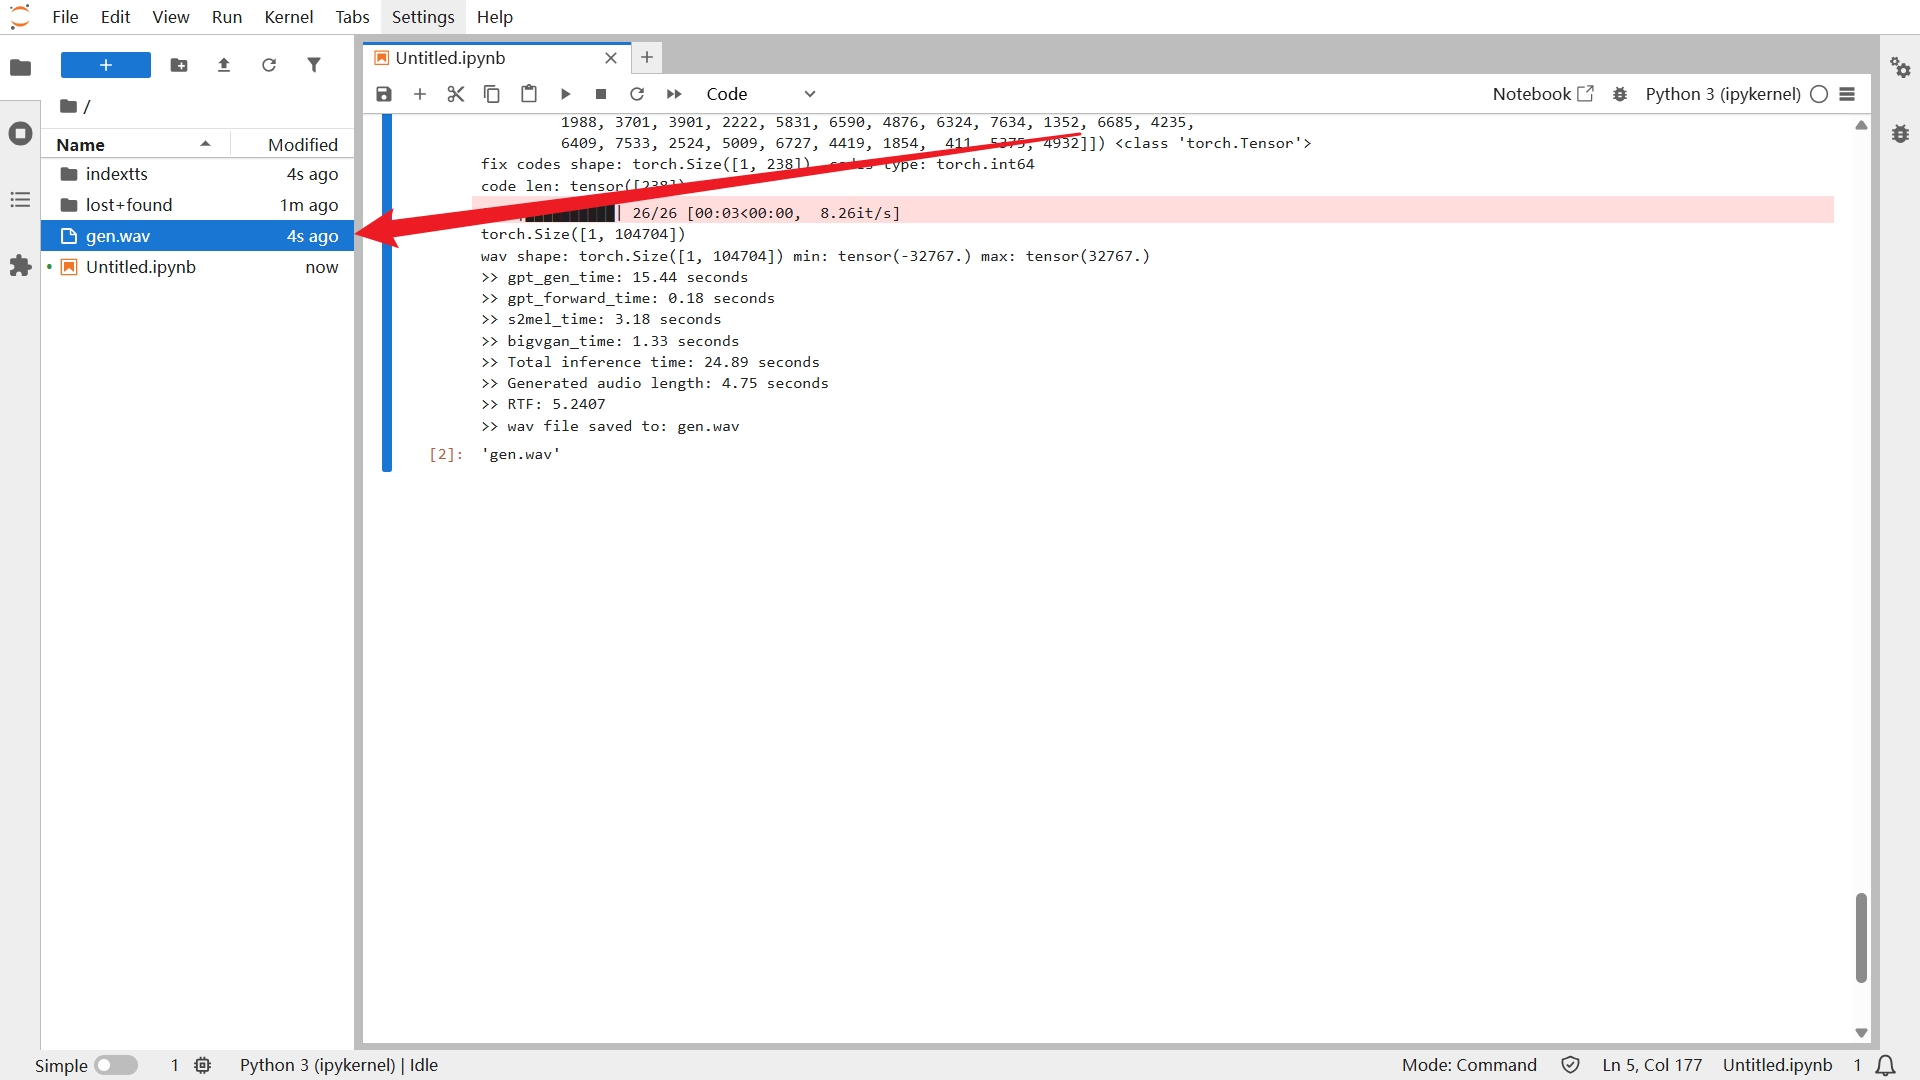Image resolution: width=1920 pixels, height=1080 pixels.
Task: Click Python 3 (ipykernel) | Idle status
Action: point(339,1065)
